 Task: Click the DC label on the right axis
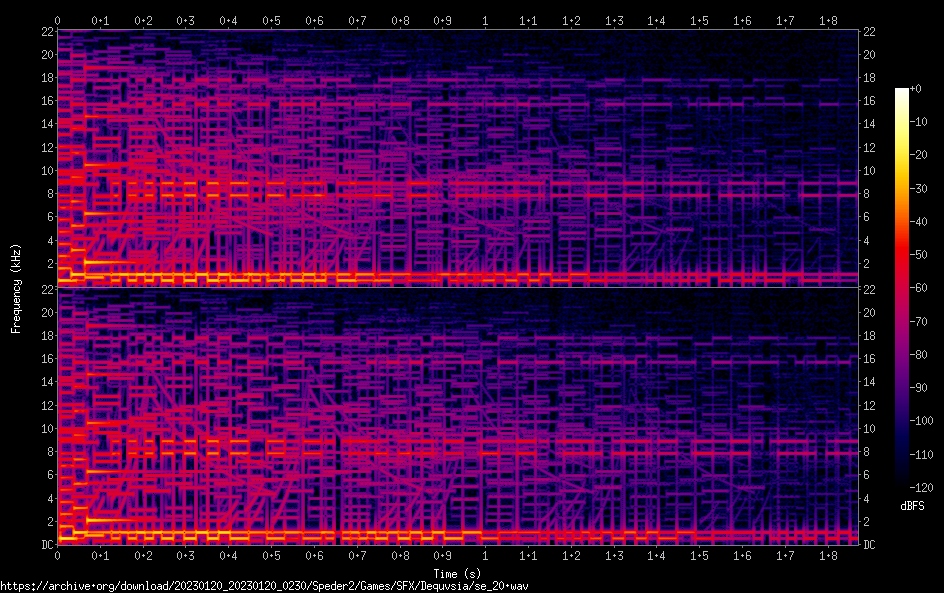pyautogui.click(x=870, y=545)
